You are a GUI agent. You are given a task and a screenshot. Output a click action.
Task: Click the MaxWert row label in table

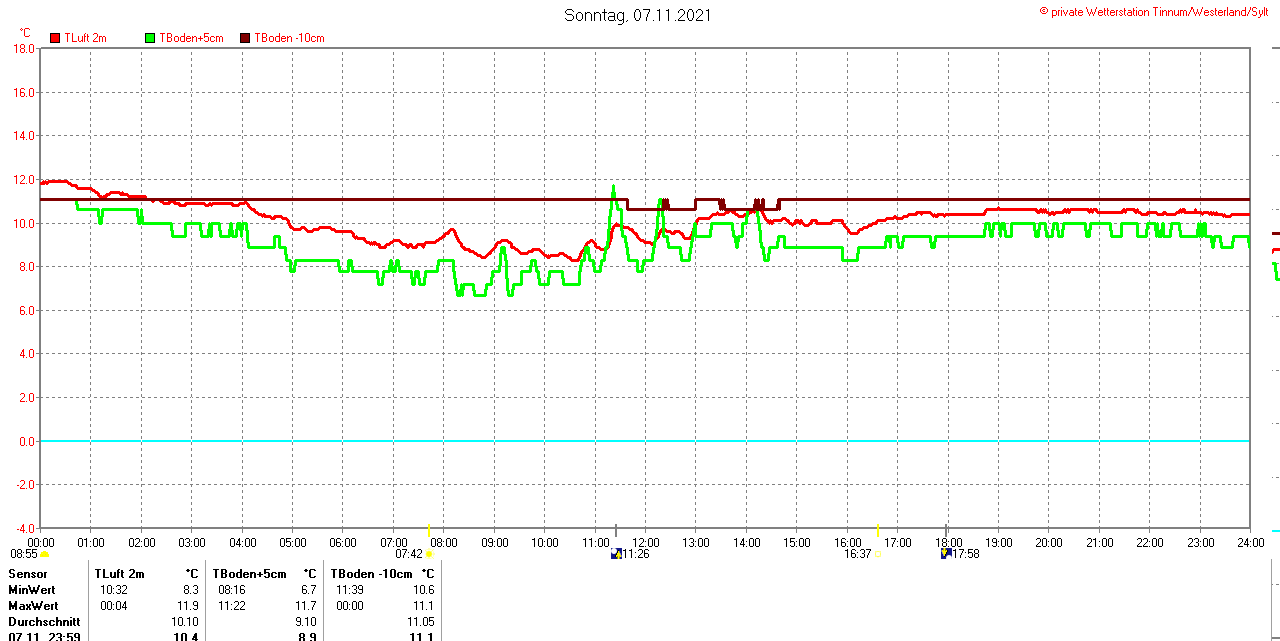click(x=33, y=606)
